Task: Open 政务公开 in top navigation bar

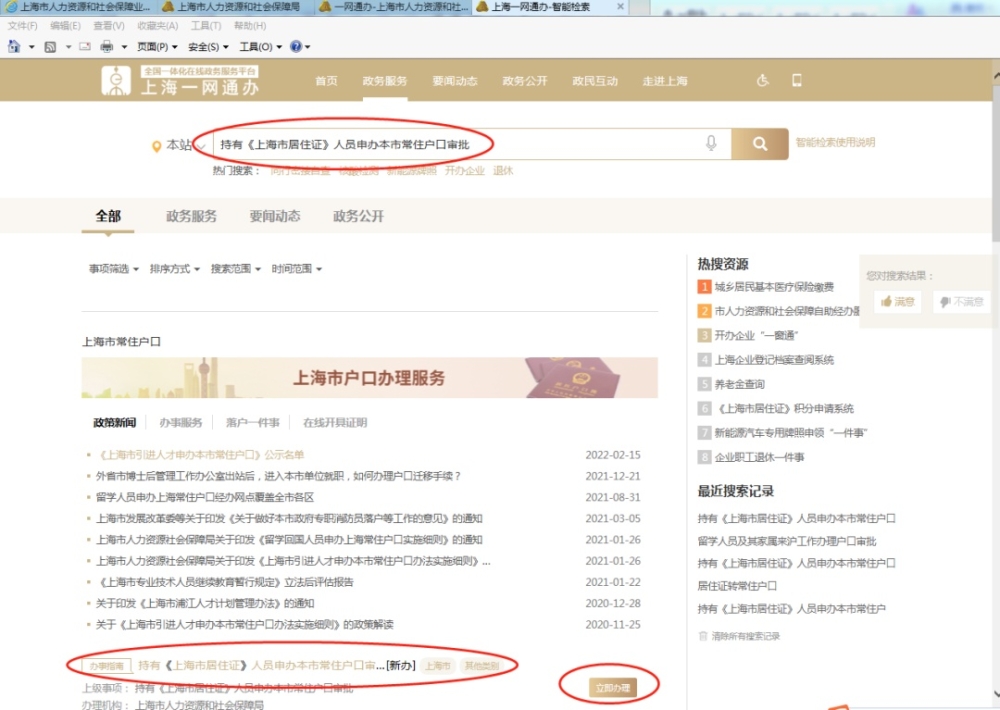Action: [525, 81]
